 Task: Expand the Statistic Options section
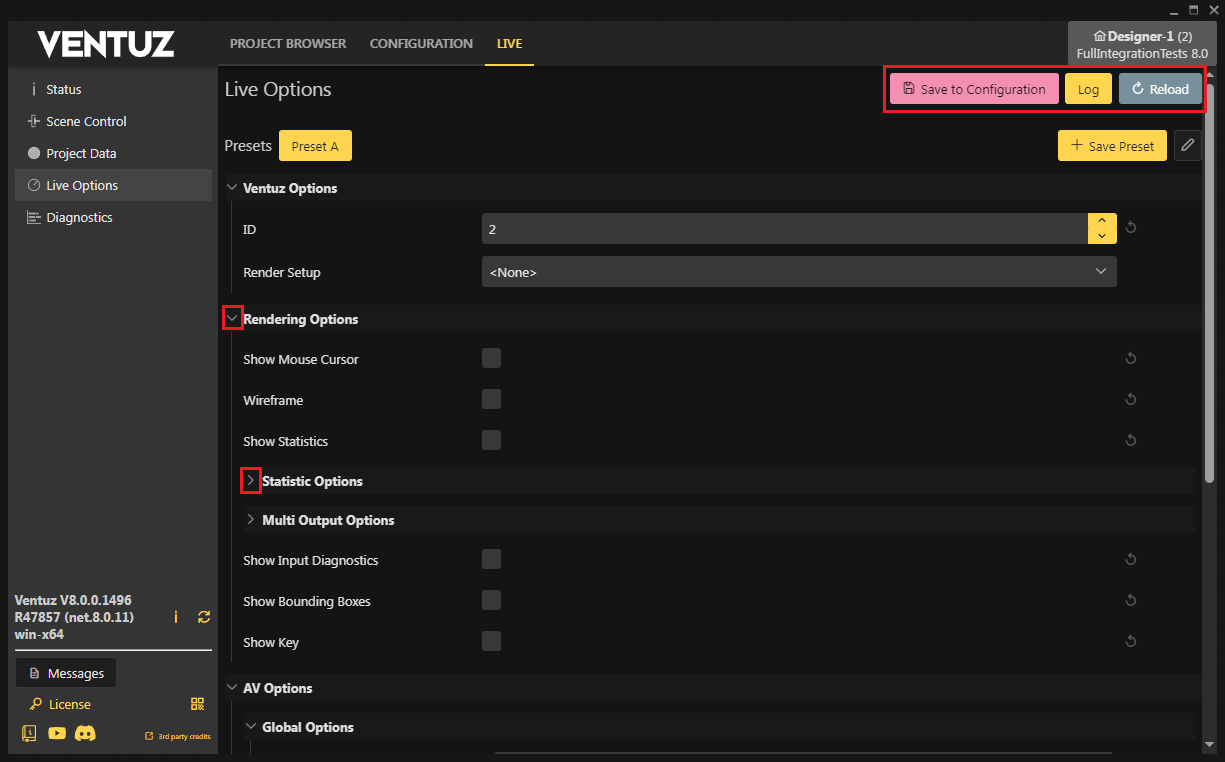point(251,481)
